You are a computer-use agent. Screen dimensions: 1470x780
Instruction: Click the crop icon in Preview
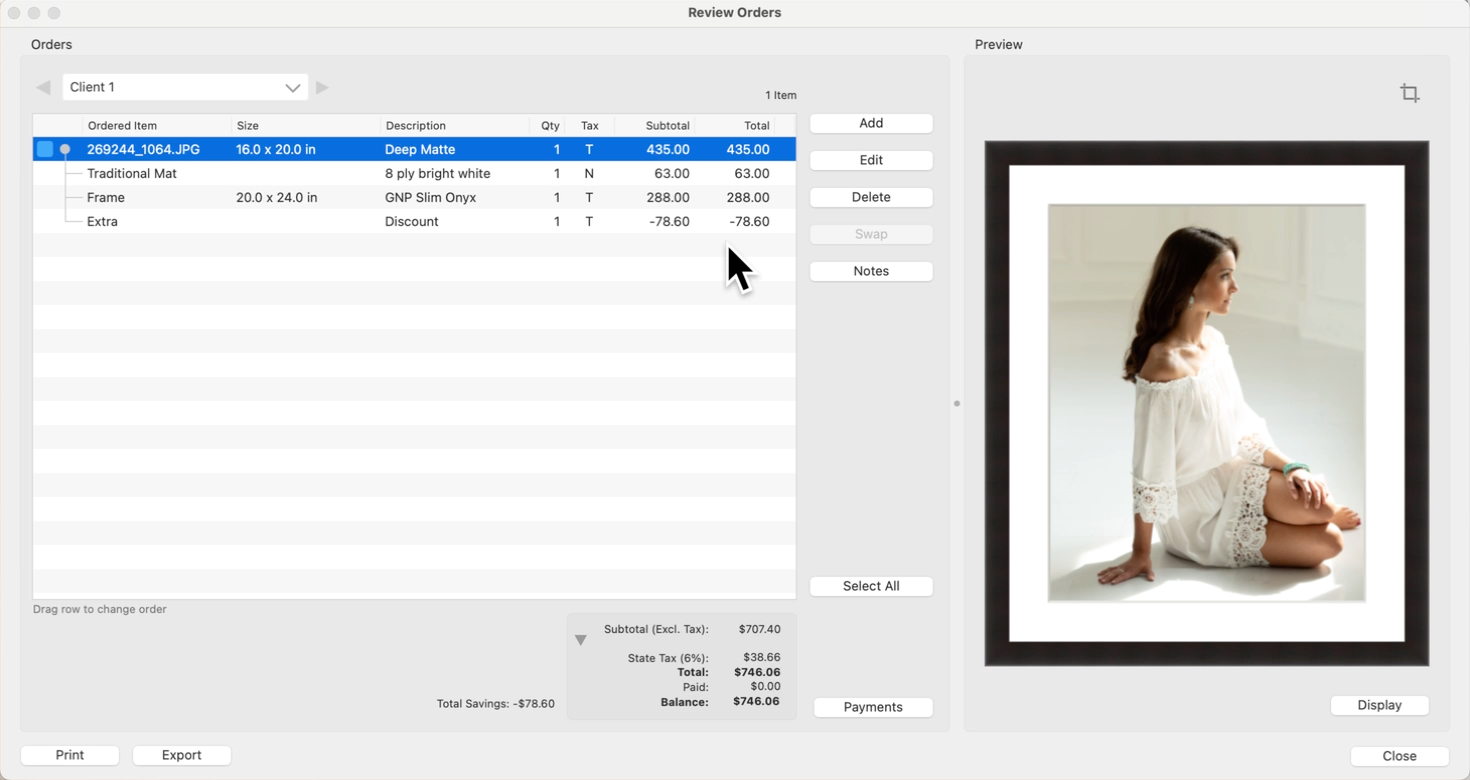point(1409,94)
